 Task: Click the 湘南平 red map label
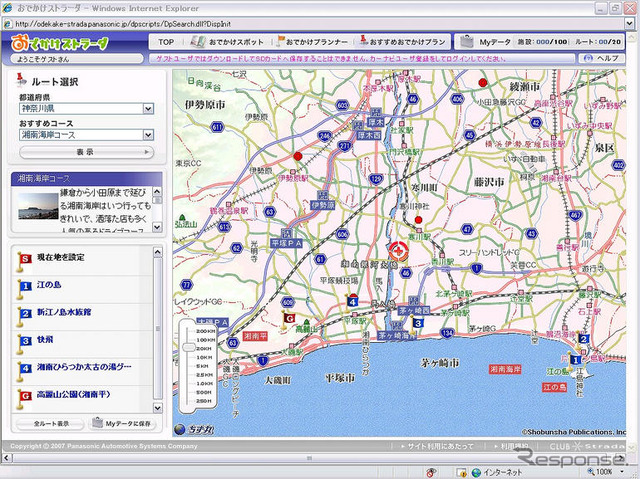click(x=255, y=336)
